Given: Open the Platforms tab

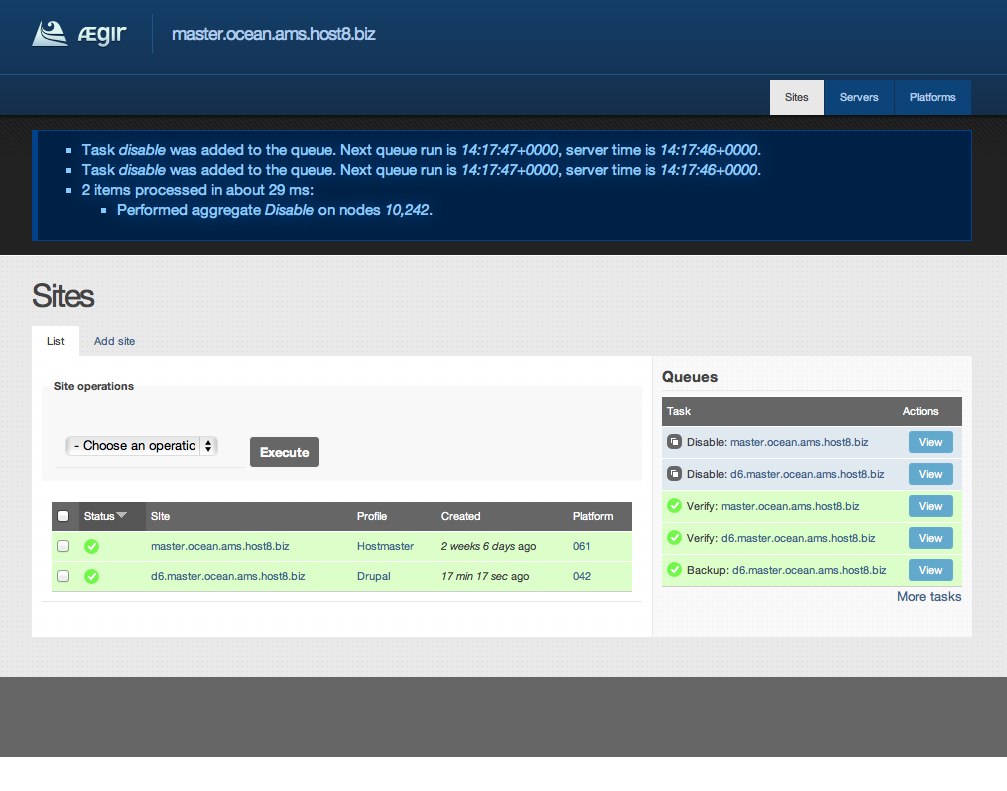Looking at the screenshot, I should click(x=932, y=98).
